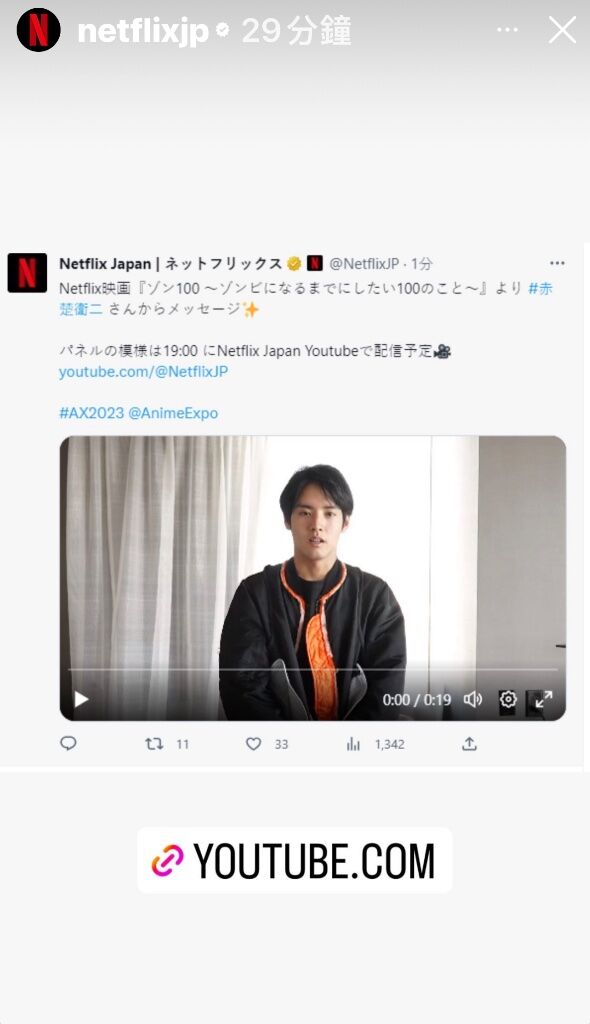Mute the video volume
The height and width of the screenshot is (1024, 590).
pyautogui.click(x=472, y=699)
